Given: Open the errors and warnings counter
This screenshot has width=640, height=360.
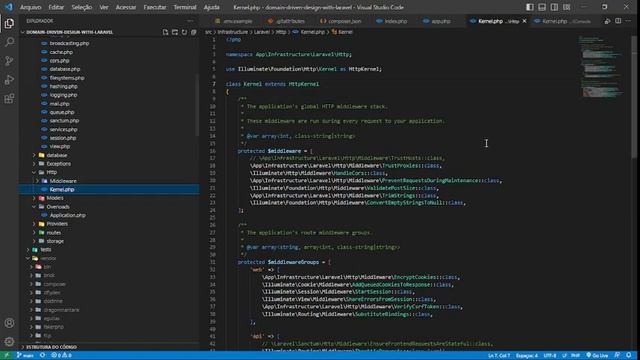Looking at the screenshot, I should (61, 356).
